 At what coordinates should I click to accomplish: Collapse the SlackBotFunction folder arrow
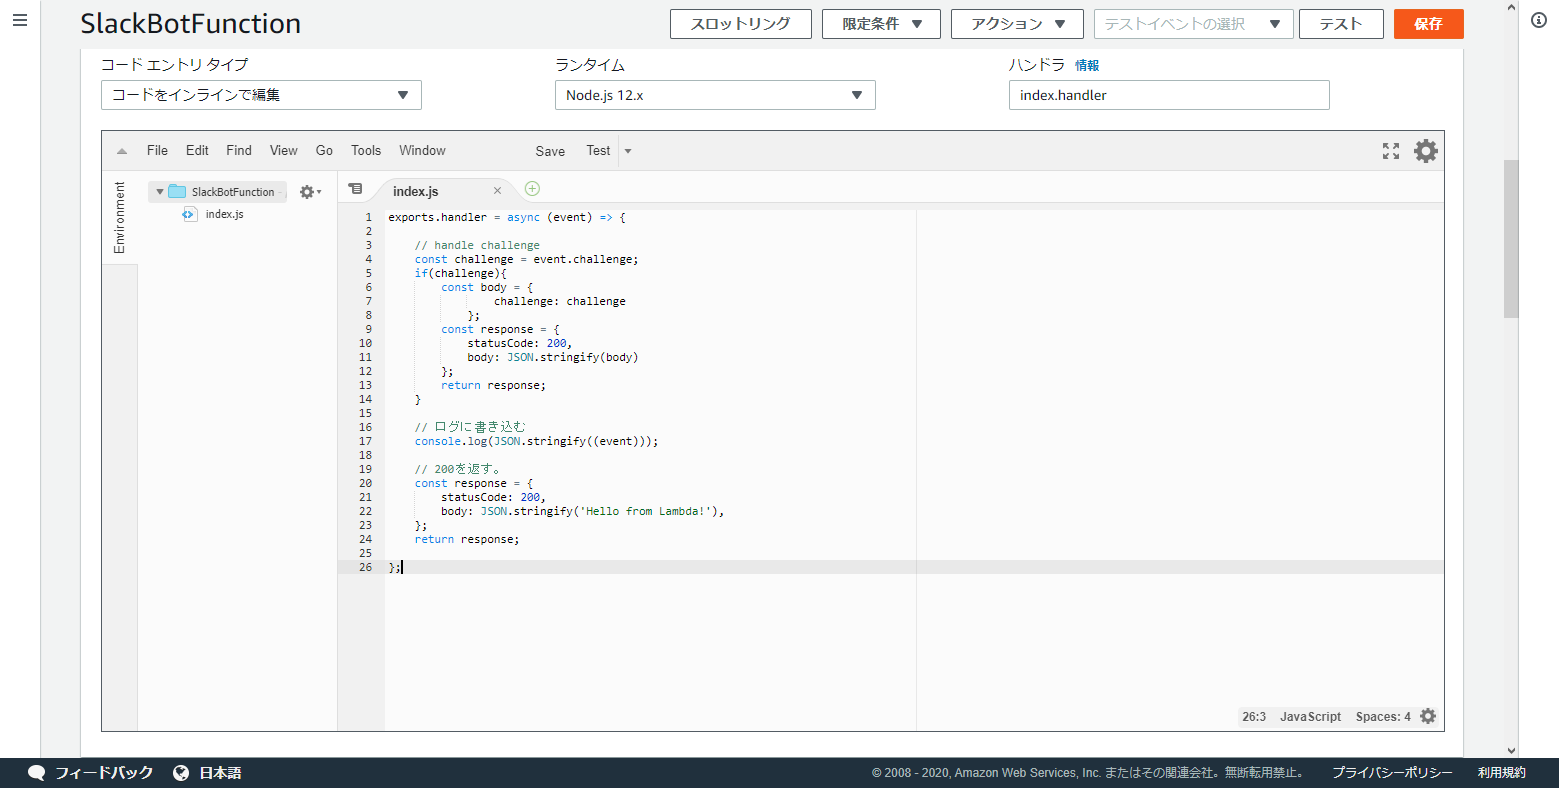(x=160, y=192)
